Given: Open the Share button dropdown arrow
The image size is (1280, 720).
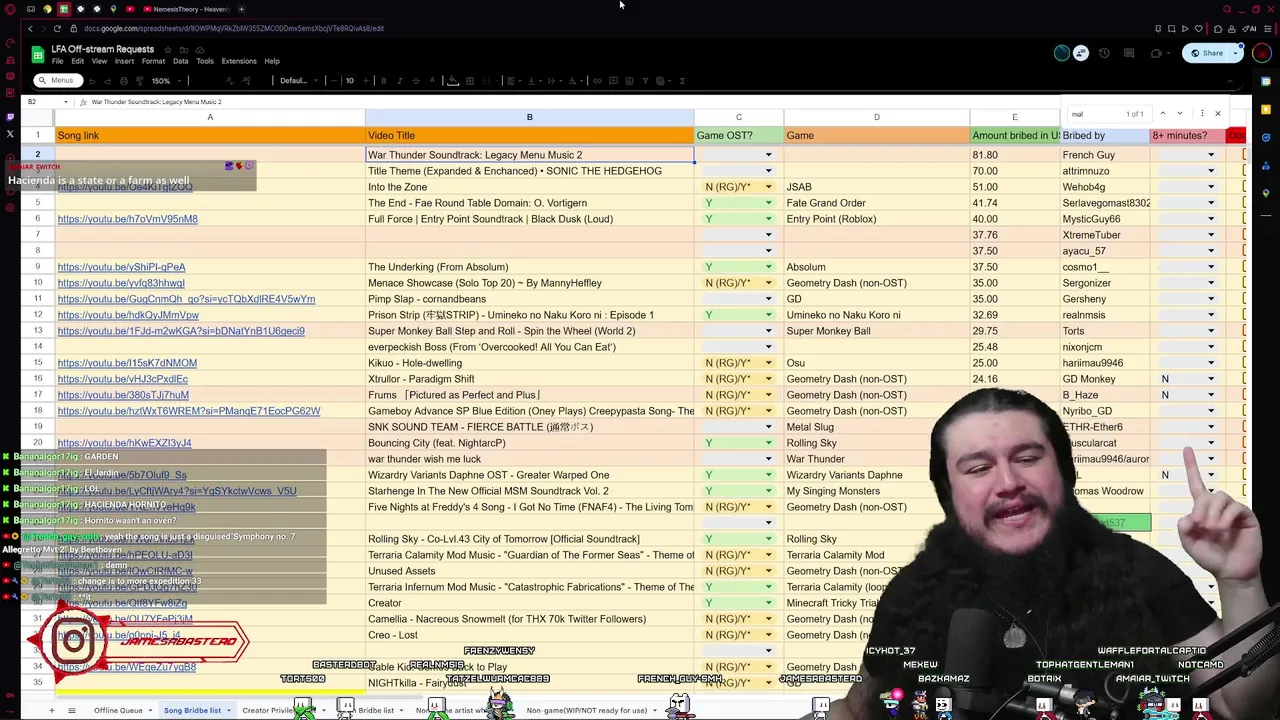Looking at the screenshot, I should pos(1235,53).
